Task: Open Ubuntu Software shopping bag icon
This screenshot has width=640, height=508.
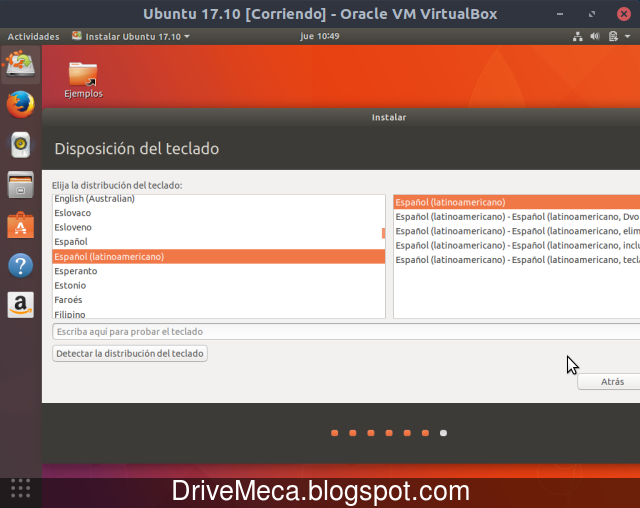Action: pyautogui.click(x=20, y=225)
